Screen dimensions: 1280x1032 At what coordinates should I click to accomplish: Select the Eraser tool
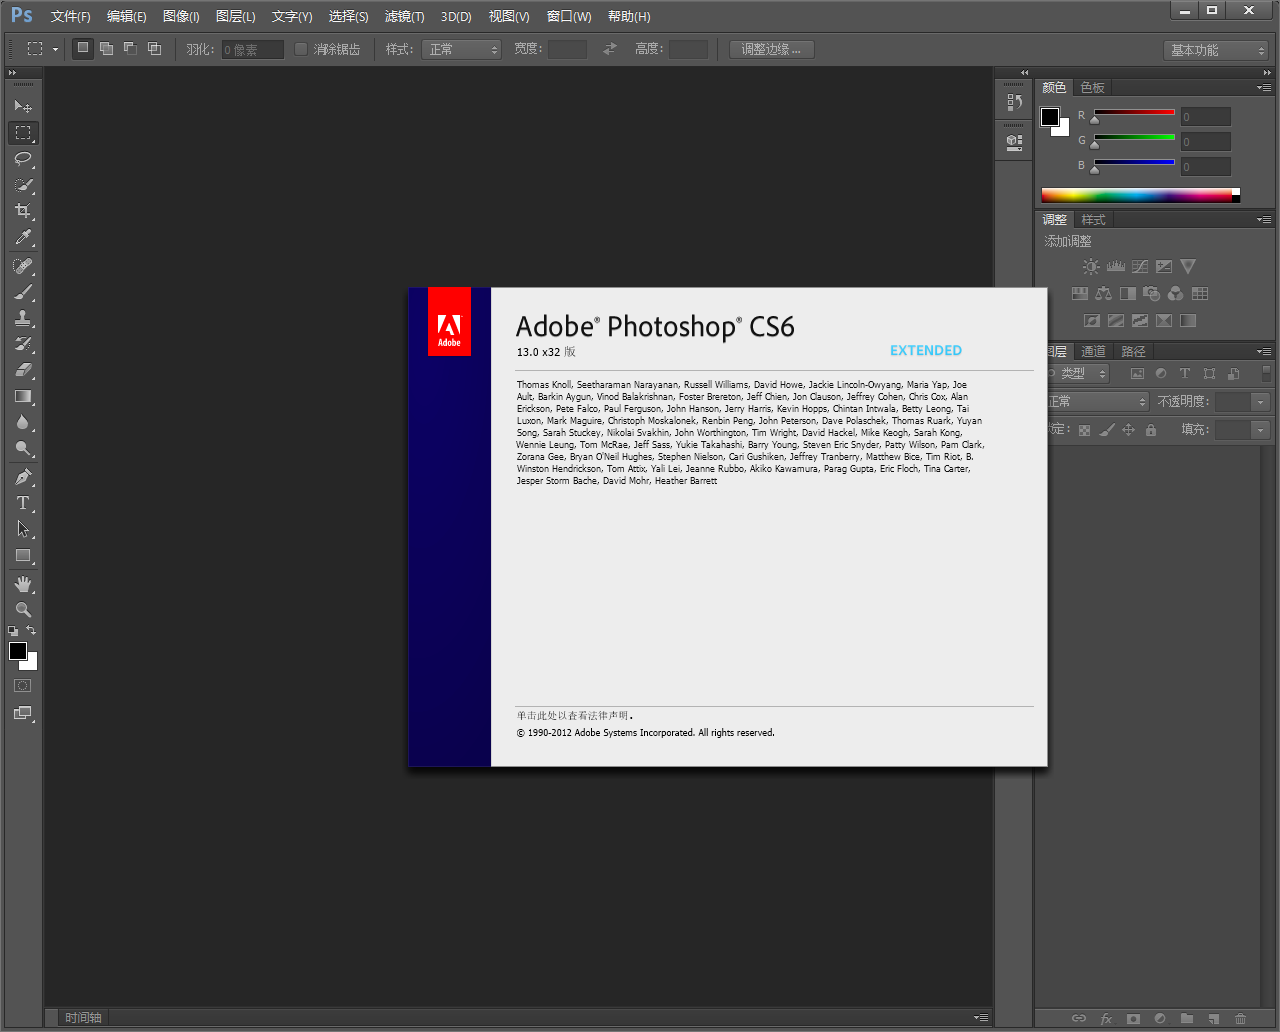pyautogui.click(x=23, y=370)
